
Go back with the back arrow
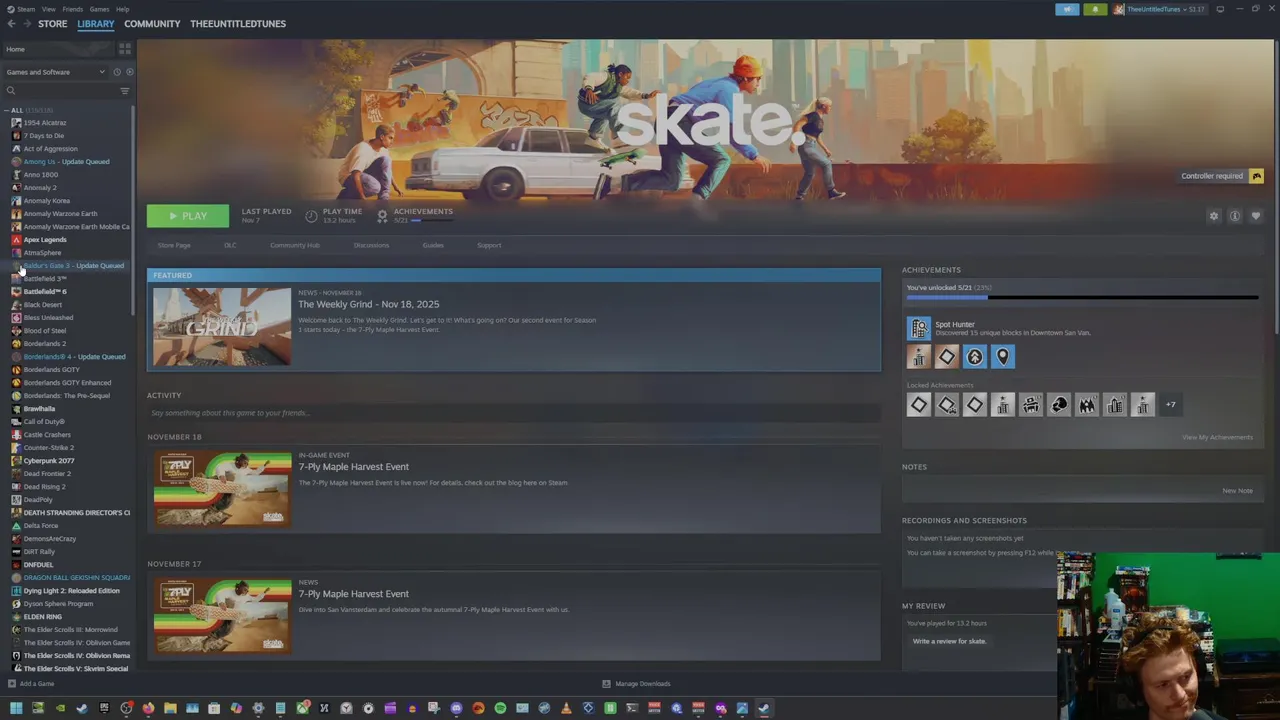[x=12, y=24]
